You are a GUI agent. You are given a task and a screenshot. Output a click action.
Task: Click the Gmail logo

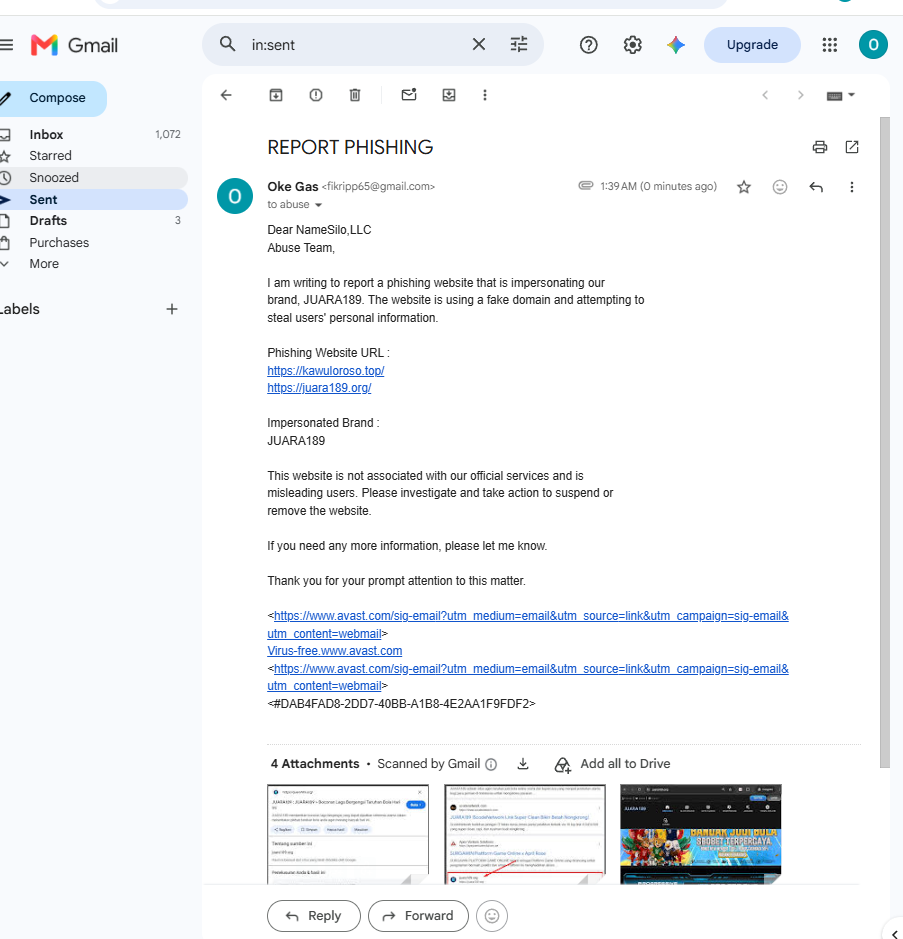point(75,45)
